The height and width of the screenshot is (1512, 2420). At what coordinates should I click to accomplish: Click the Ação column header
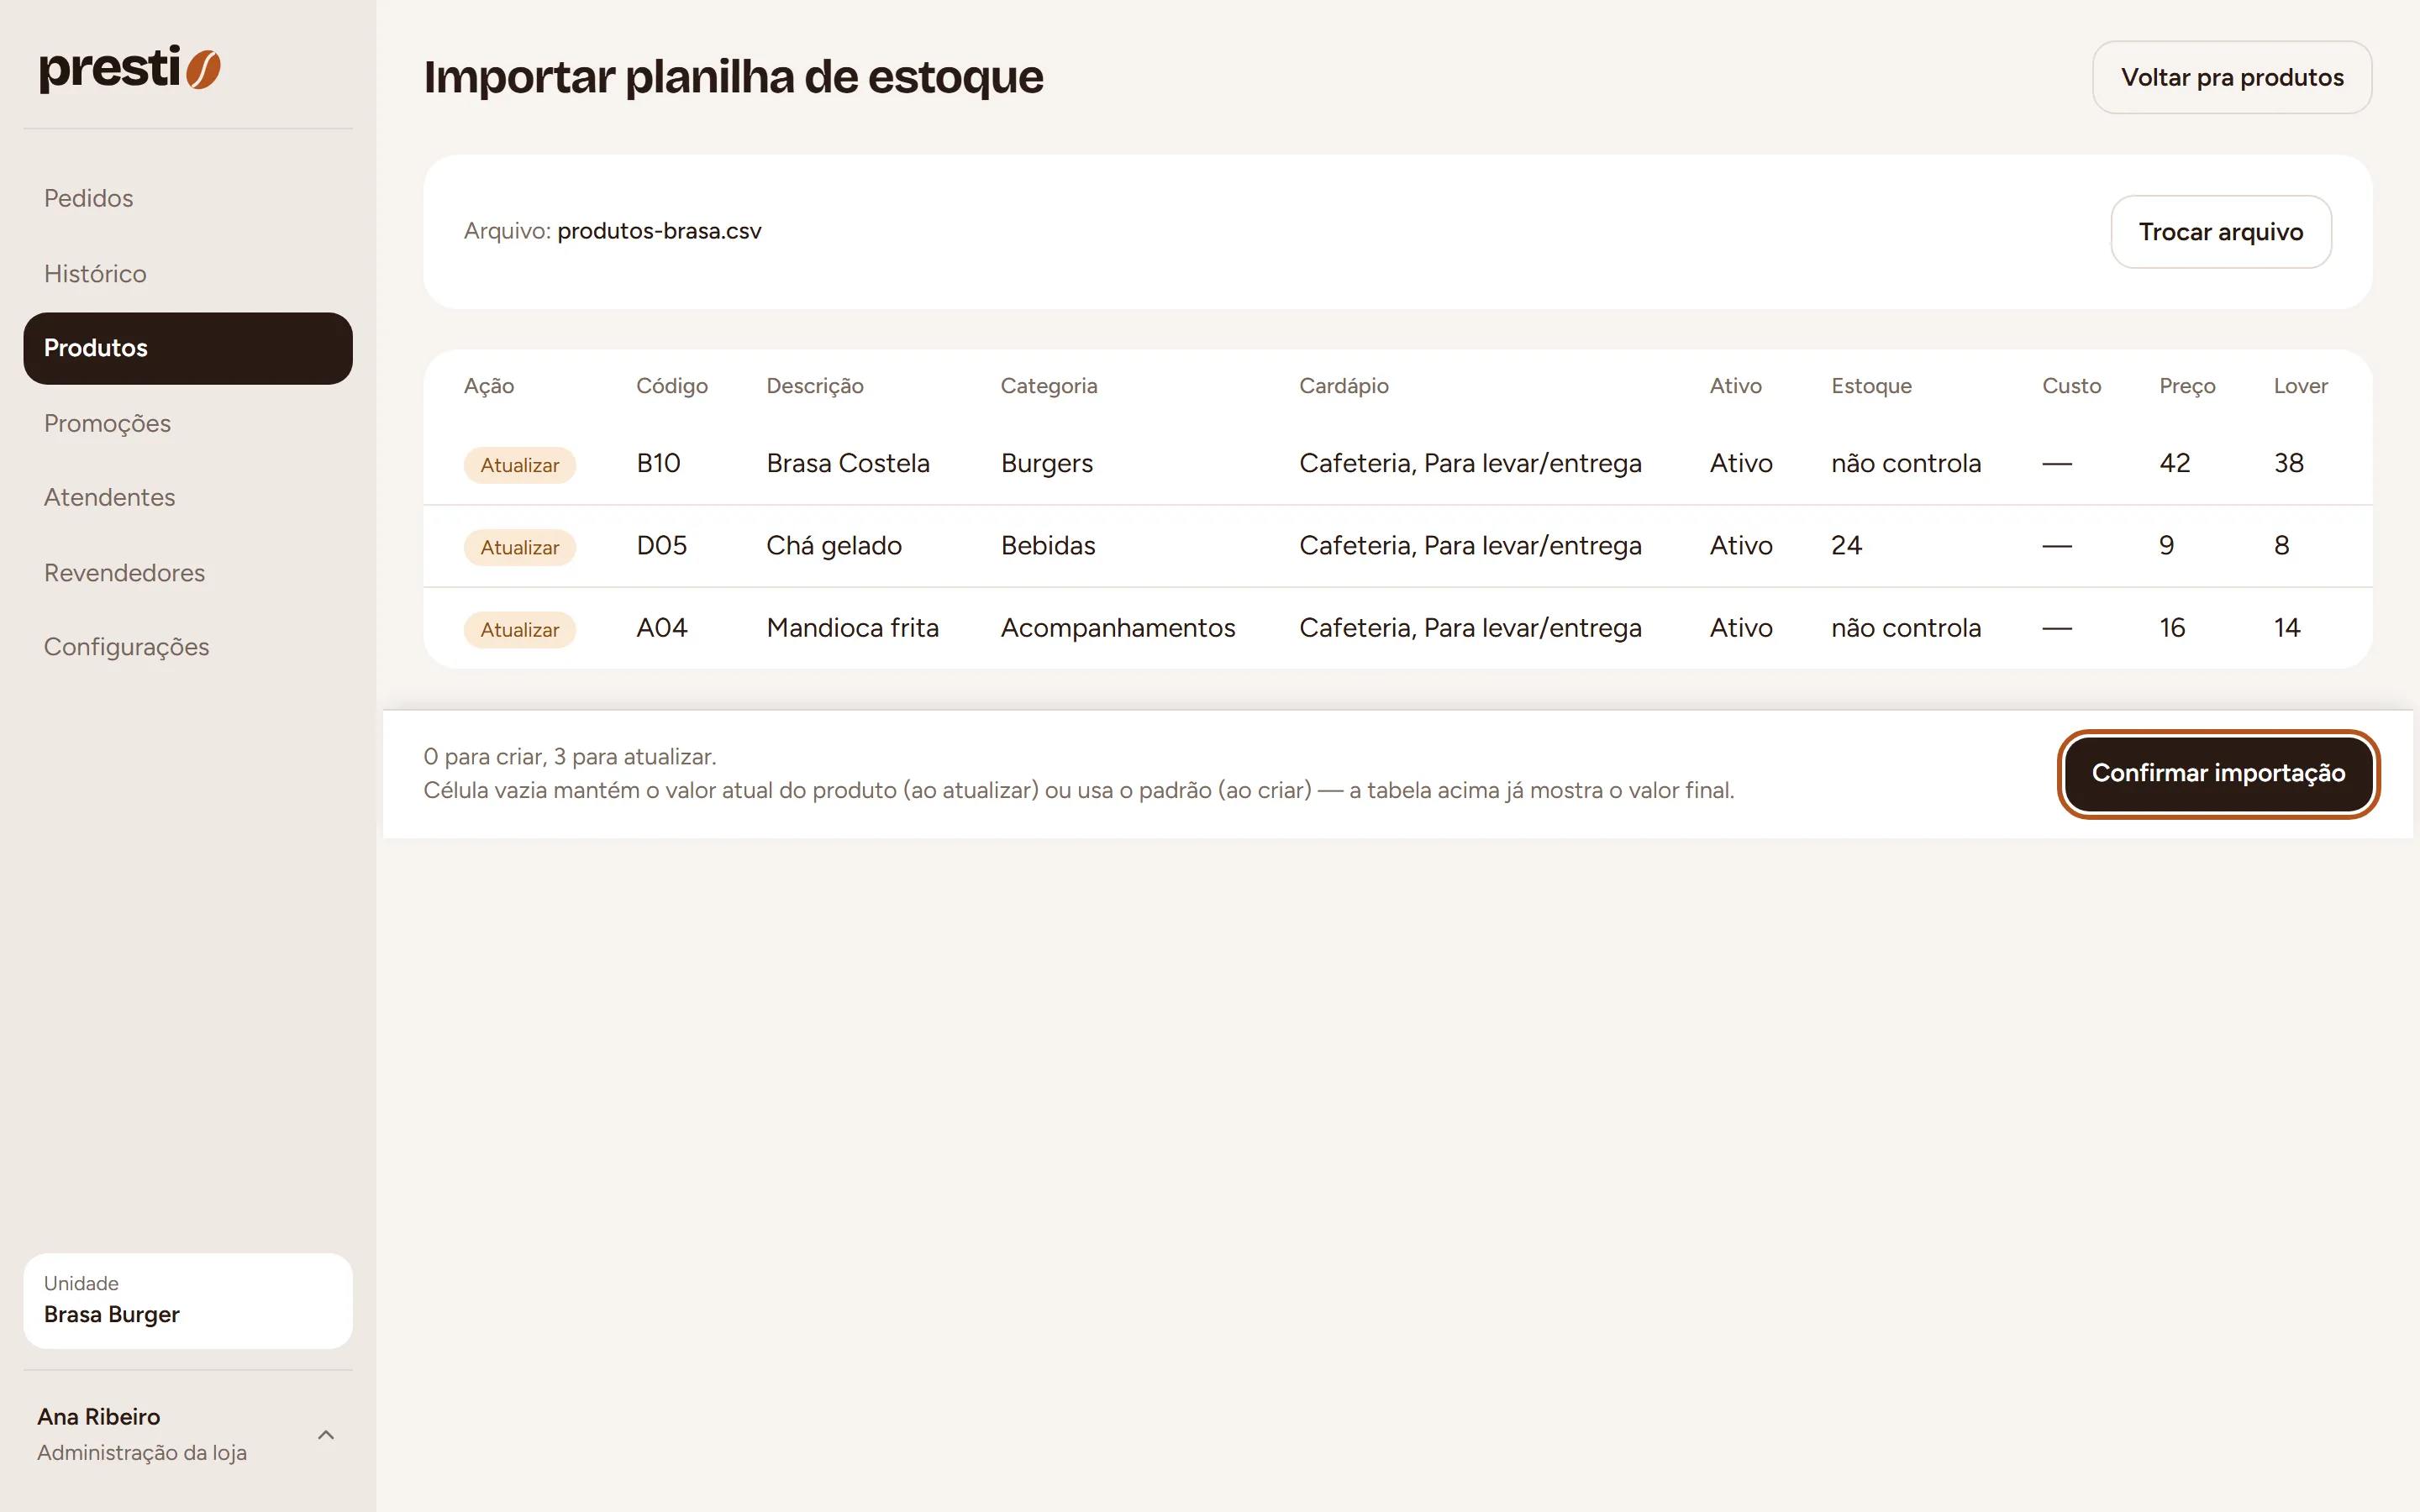click(x=488, y=386)
